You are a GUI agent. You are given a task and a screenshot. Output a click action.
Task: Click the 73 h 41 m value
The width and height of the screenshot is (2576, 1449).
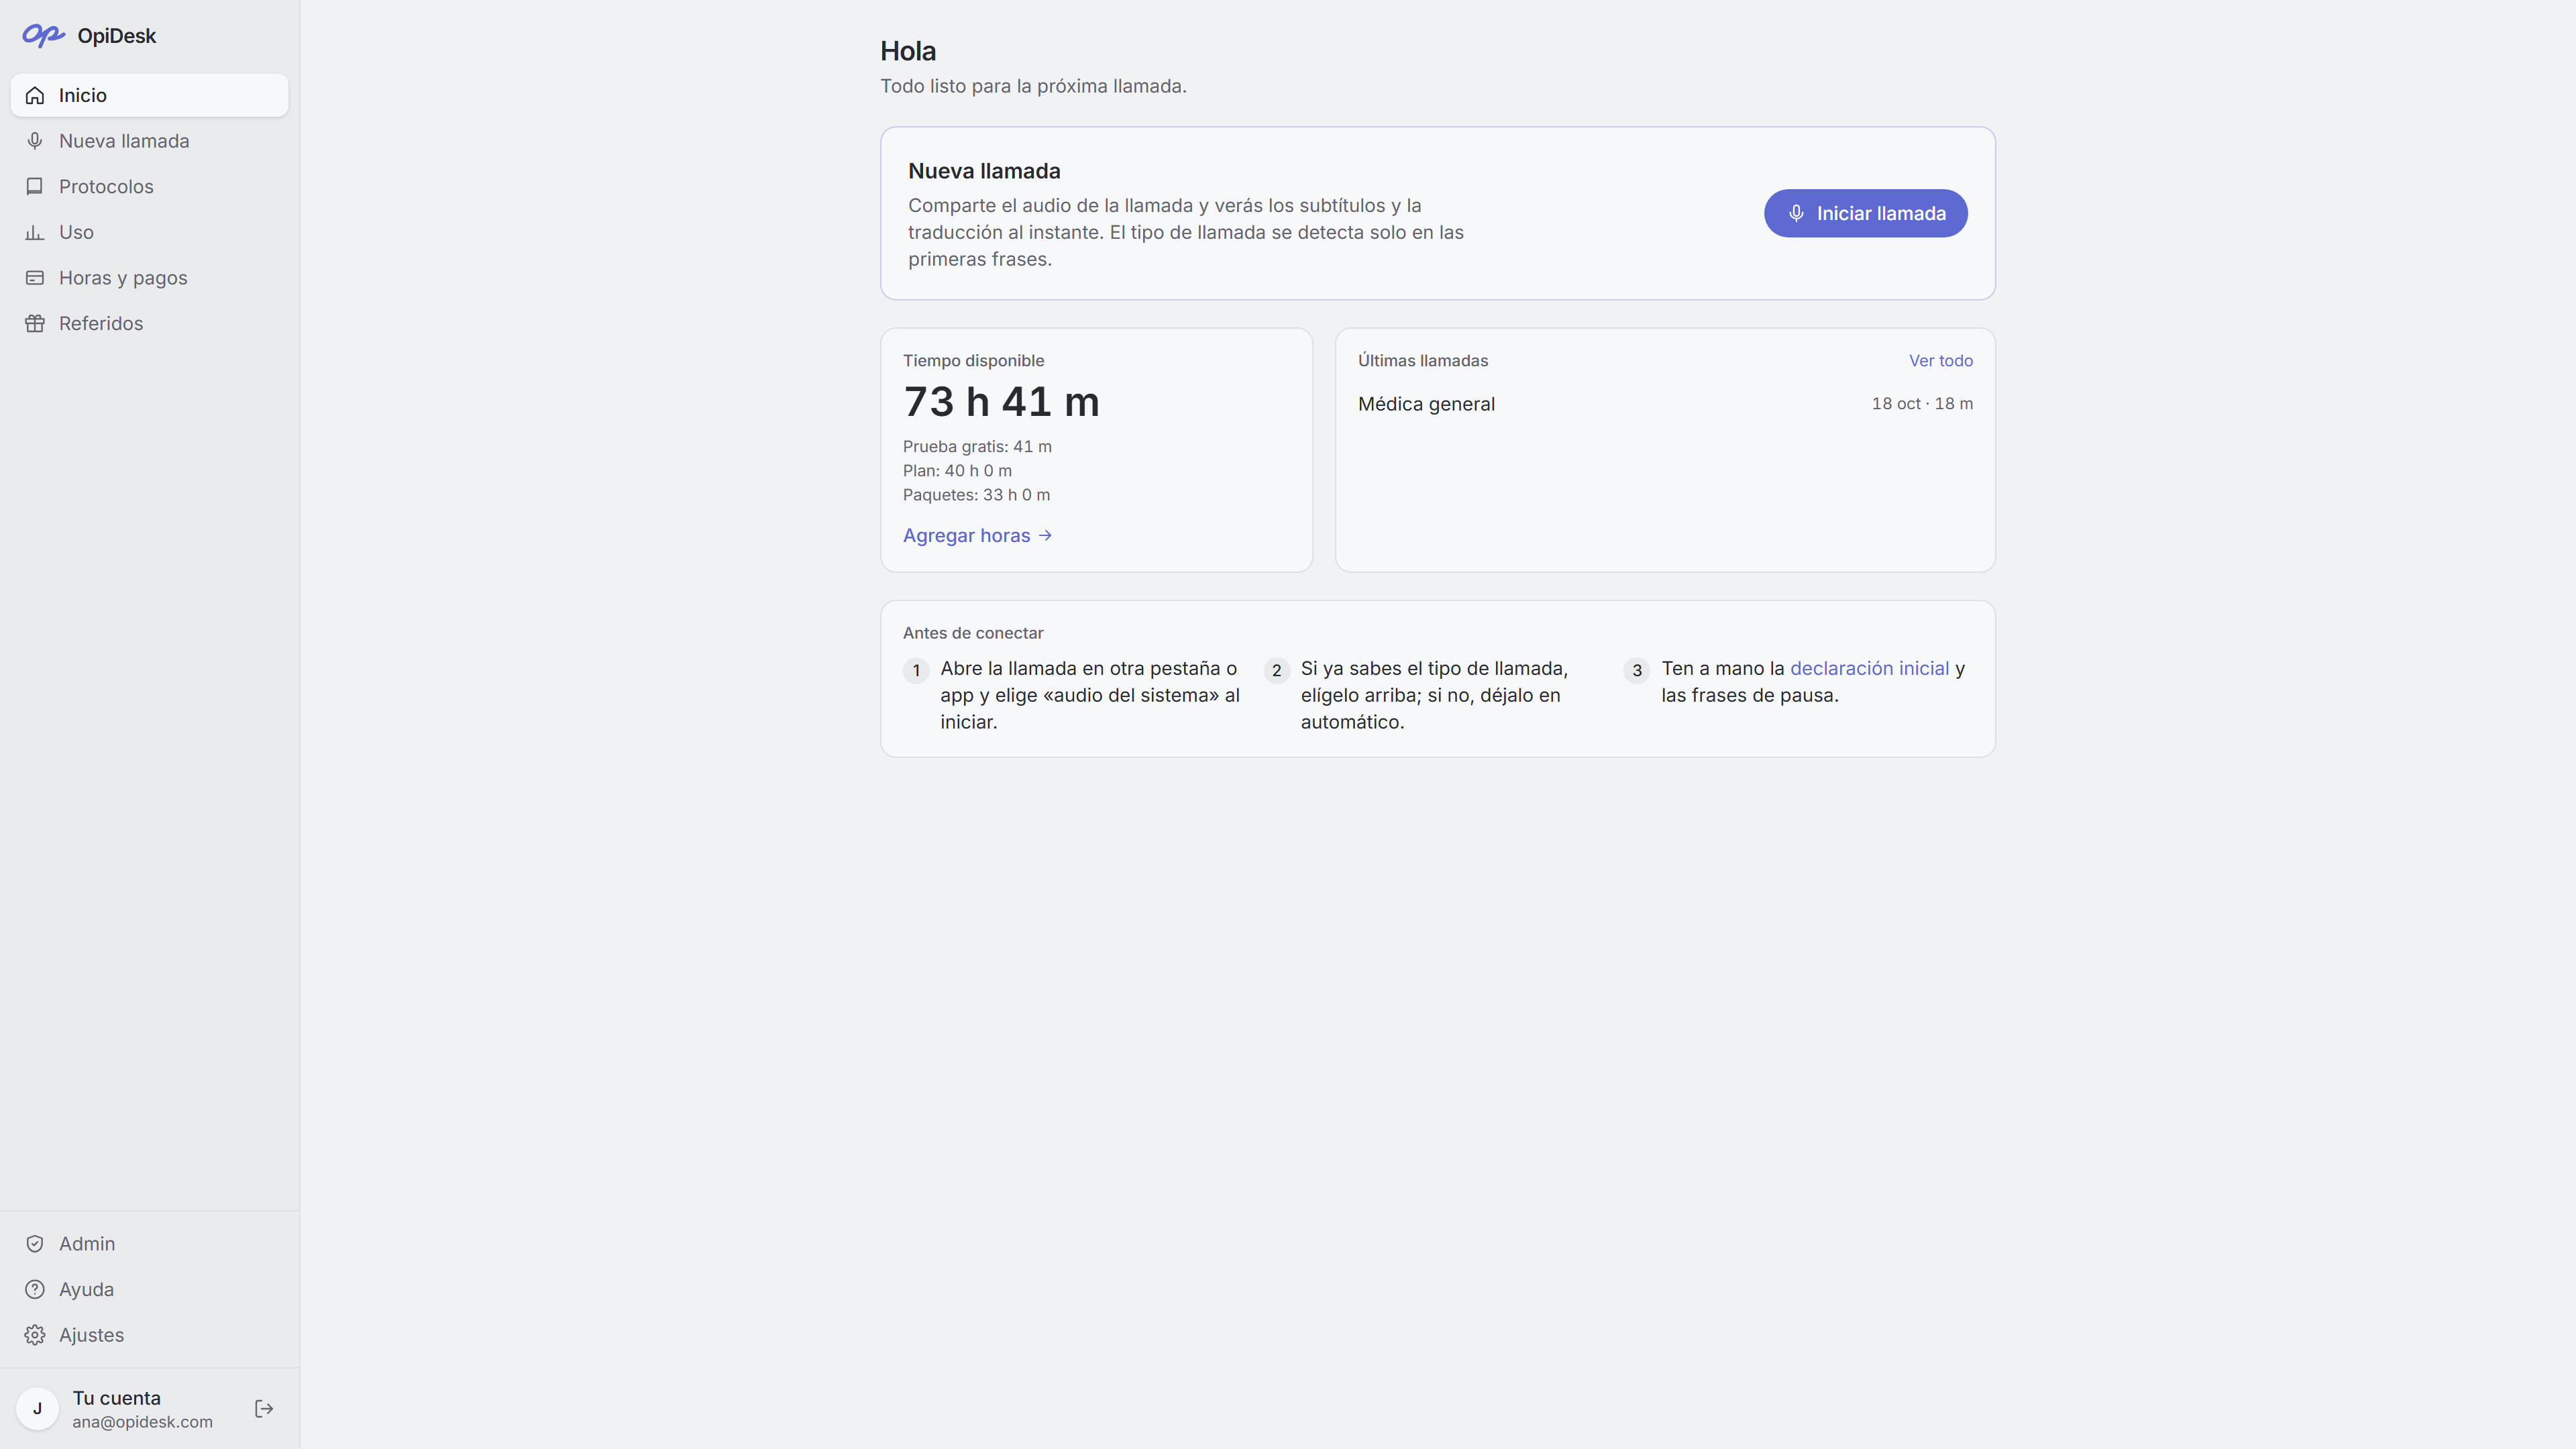coord(1001,402)
